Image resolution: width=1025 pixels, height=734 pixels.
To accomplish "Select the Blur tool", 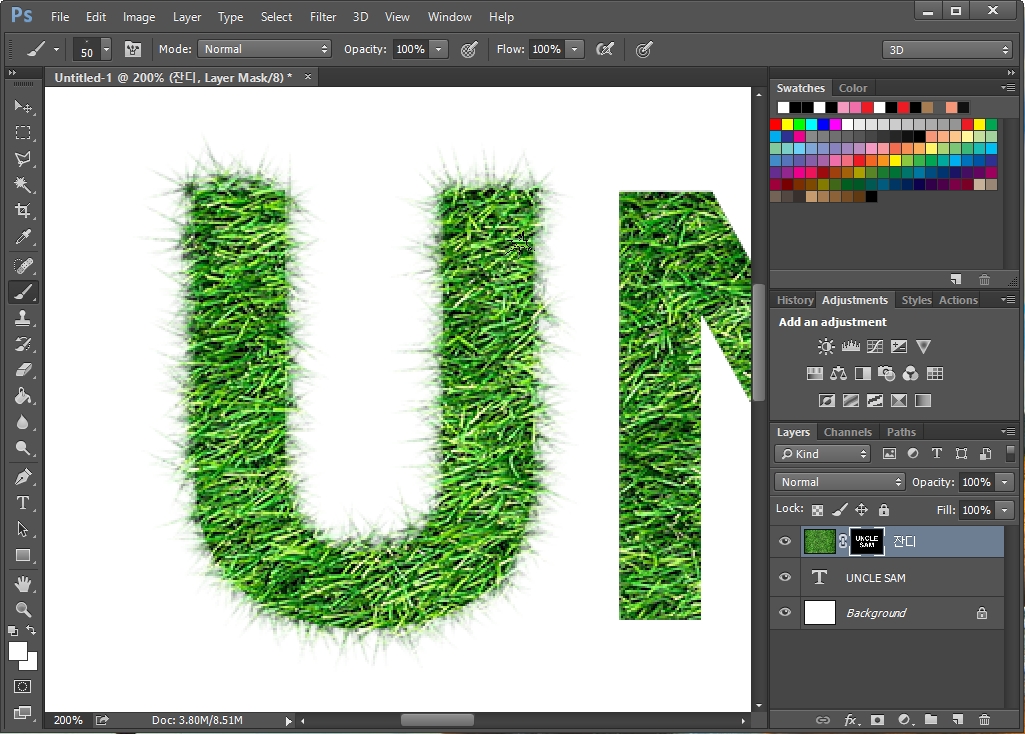I will [23, 422].
